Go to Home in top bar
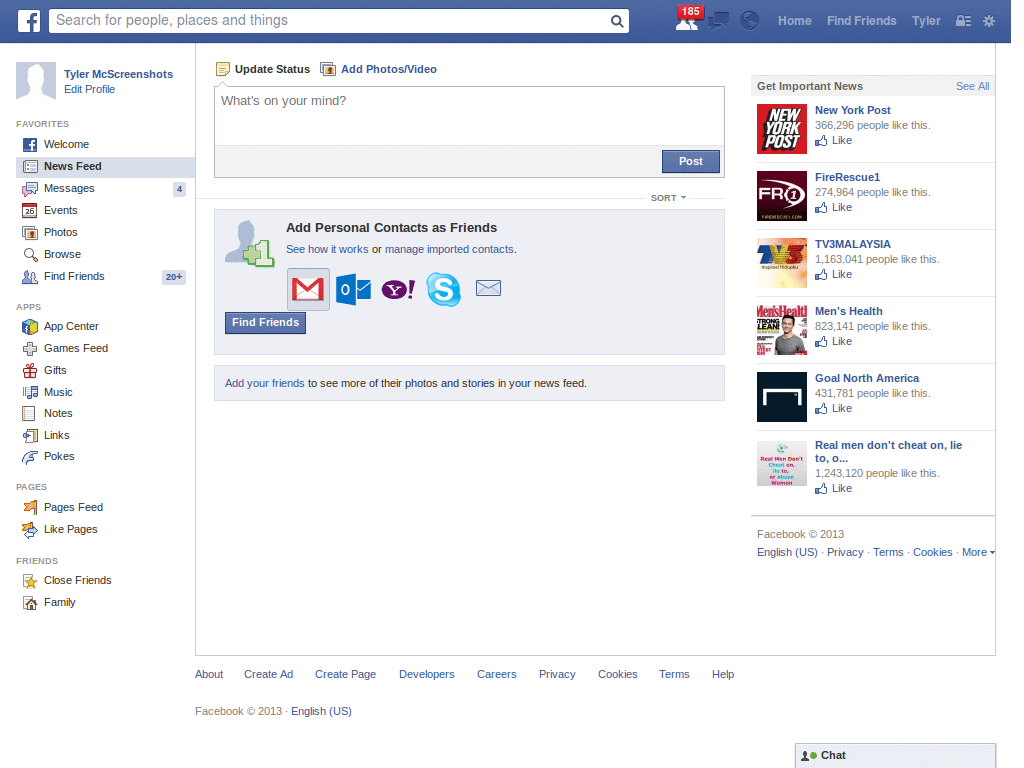1024x768 pixels. click(794, 21)
